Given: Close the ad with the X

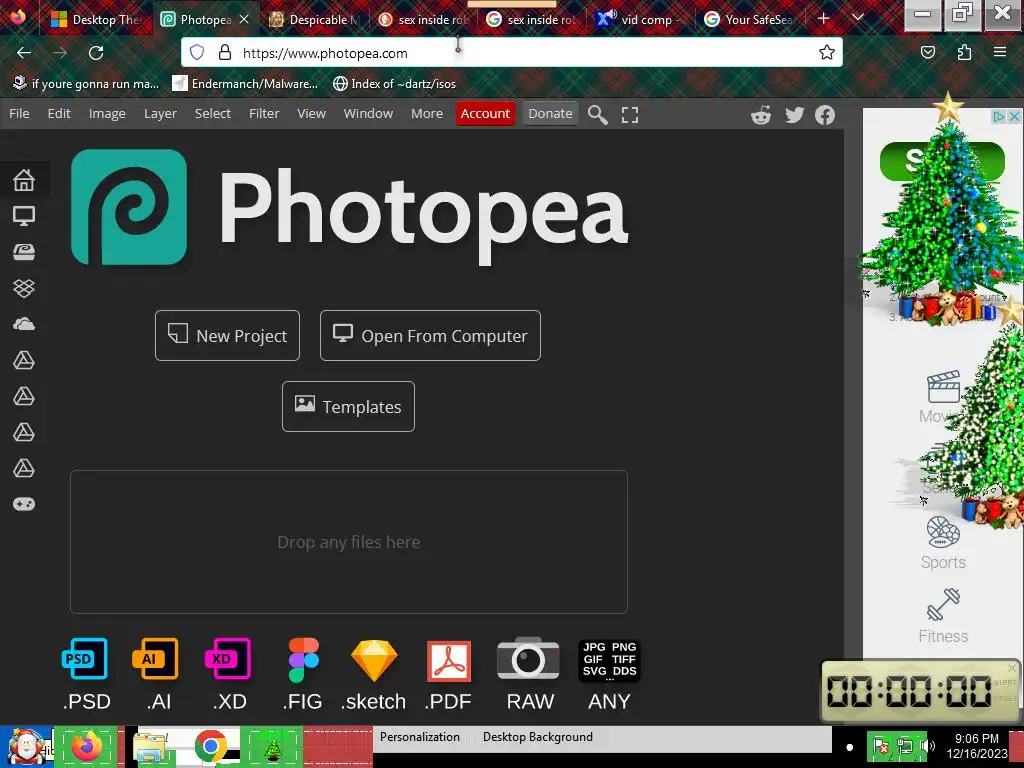Looking at the screenshot, I should (1014, 117).
